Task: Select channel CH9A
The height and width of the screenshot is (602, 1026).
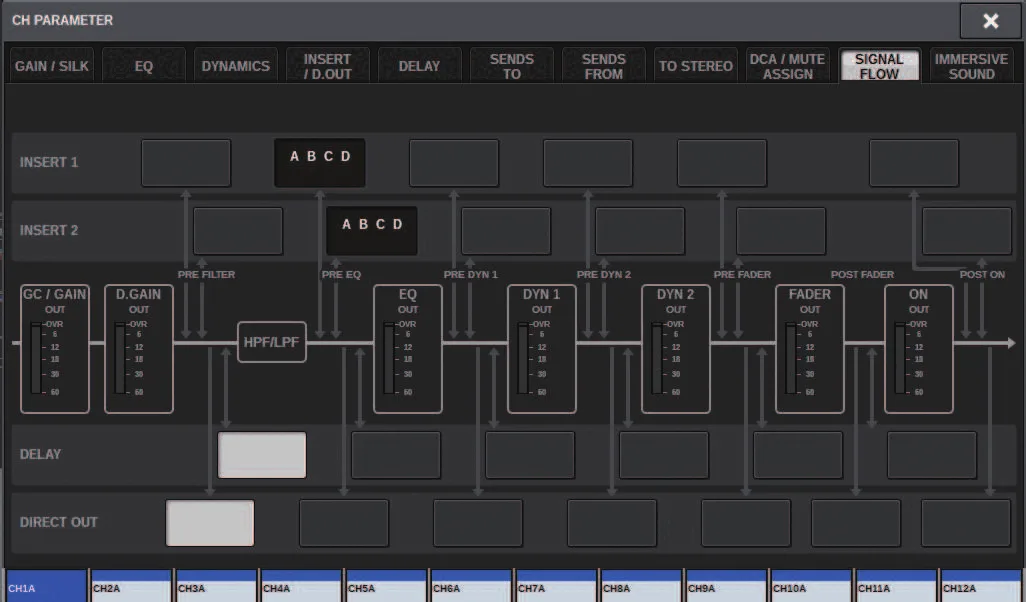Action: click(726, 586)
